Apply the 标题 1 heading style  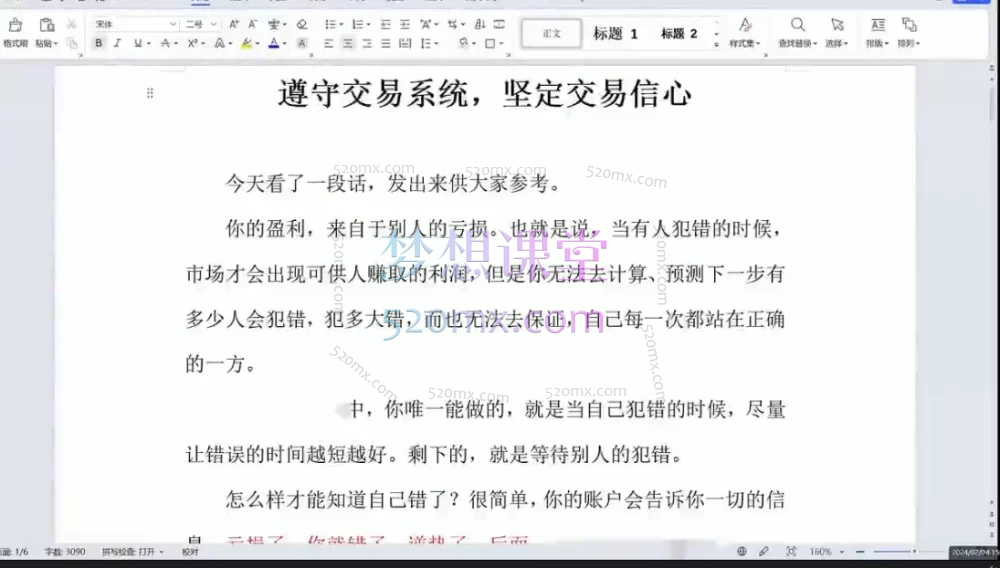click(615, 33)
